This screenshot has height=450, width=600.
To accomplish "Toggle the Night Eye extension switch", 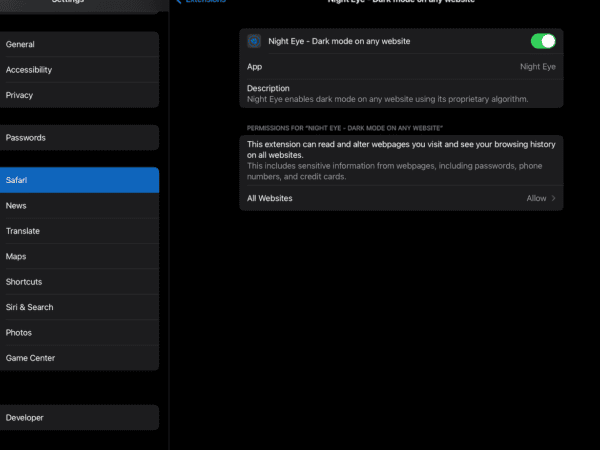I will (543, 41).
